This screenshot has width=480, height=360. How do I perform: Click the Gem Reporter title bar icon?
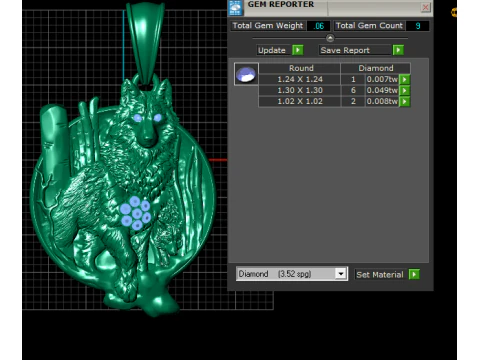[x=236, y=8]
